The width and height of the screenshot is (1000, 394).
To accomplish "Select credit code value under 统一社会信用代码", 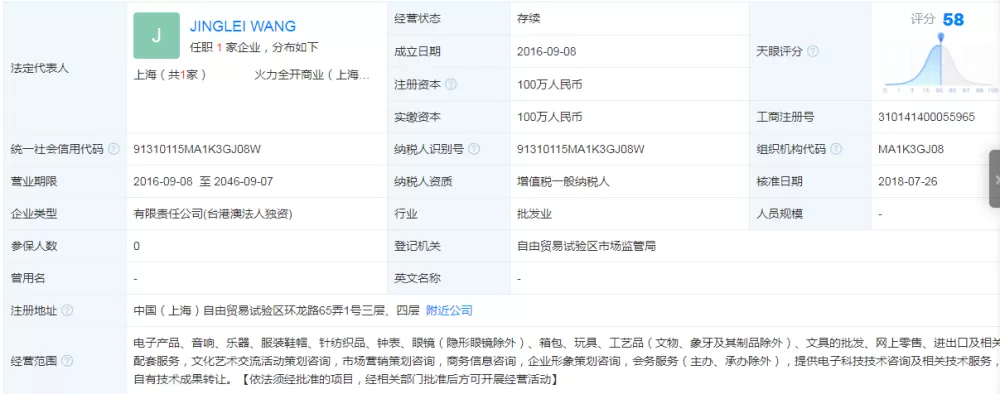I will (x=197, y=149).
